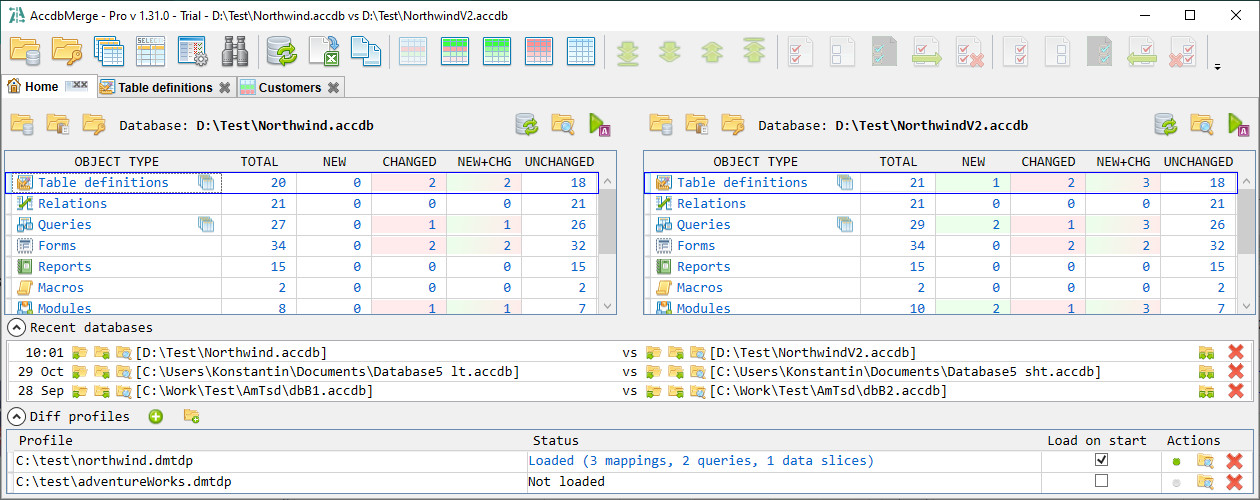Viewport: 1260px width, 500px height.
Task: Switch to the Customers tab
Action: [290, 87]
